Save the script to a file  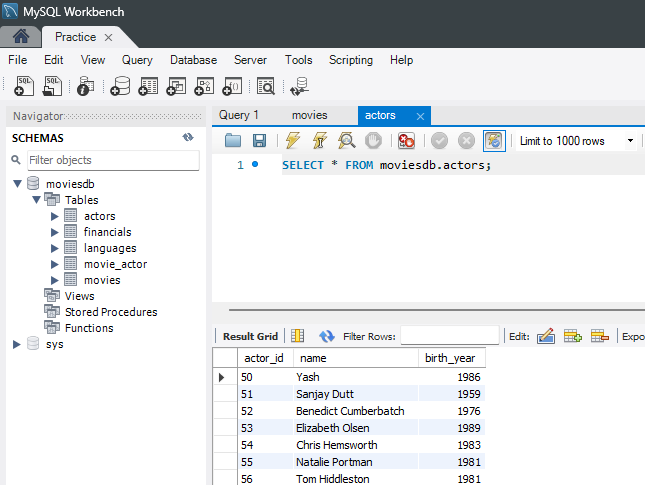pos(259,141)
